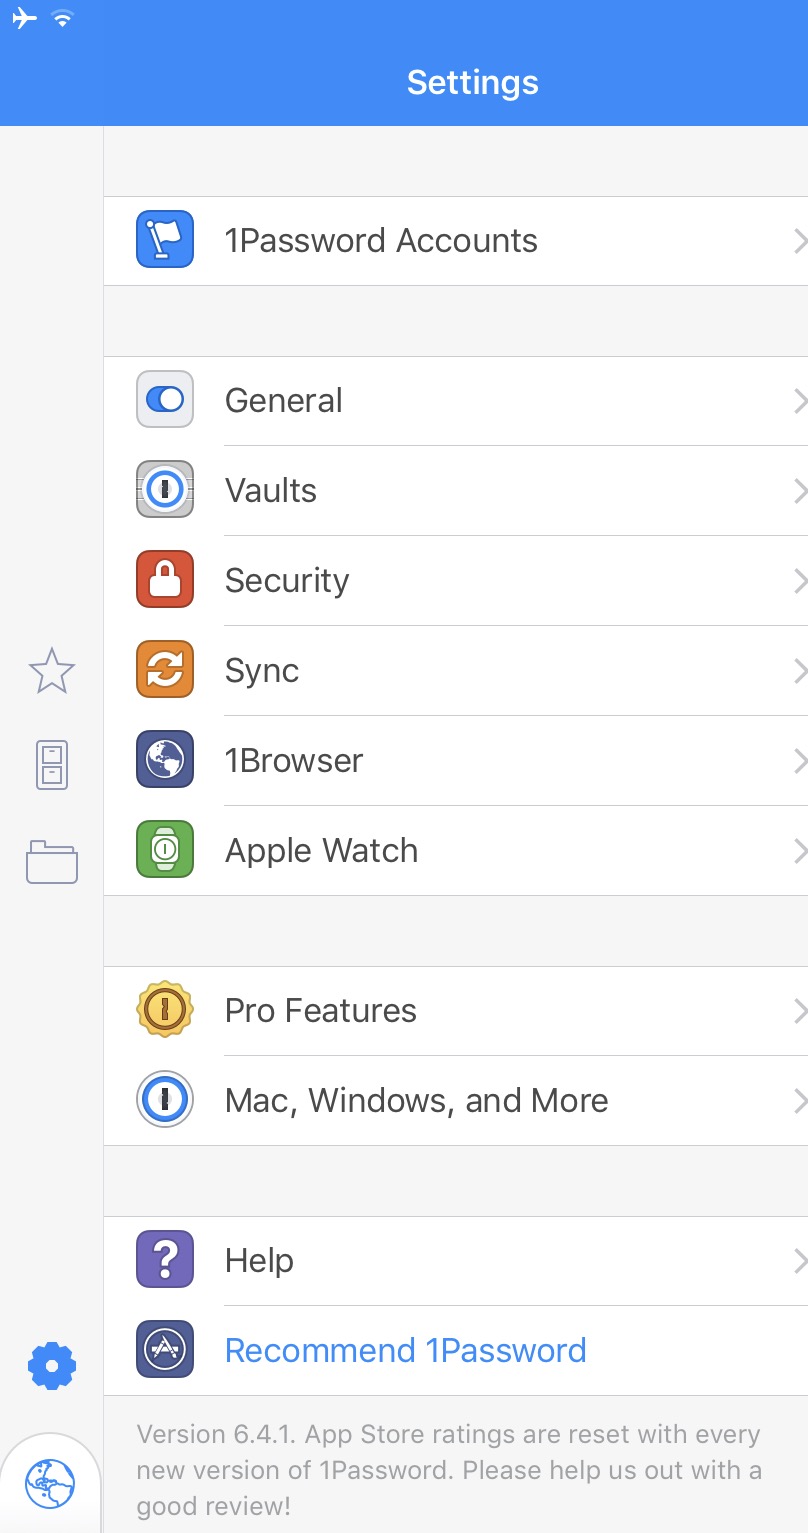This screenshot has width=808, height=1533.
Task: Open the Help settings row
Action: click(400, 1259)
